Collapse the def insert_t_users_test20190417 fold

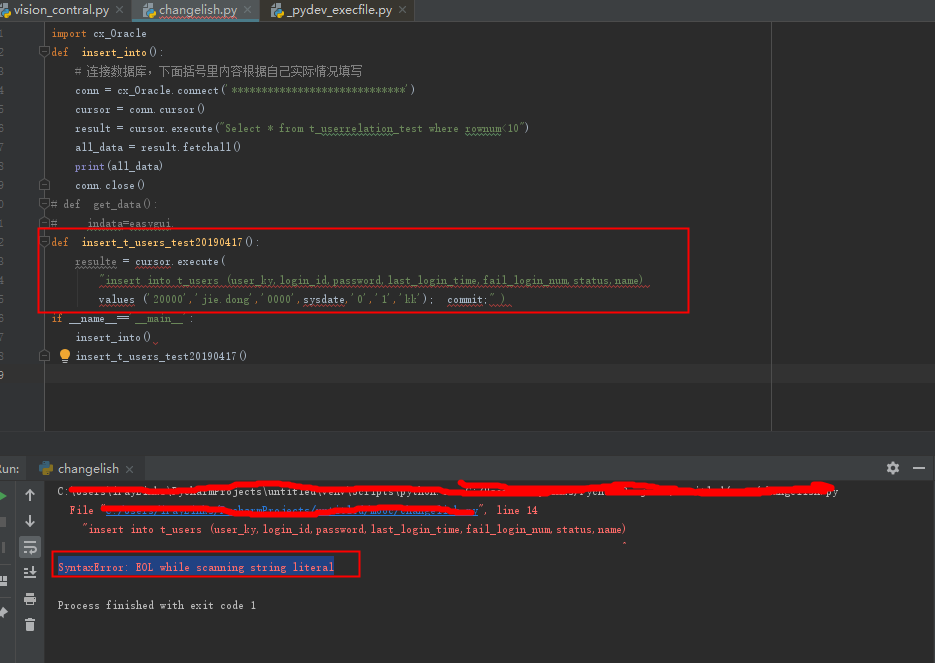44,242
